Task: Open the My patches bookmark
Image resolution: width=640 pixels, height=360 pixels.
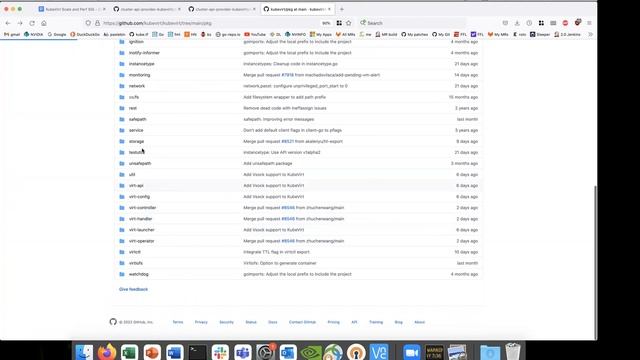Action: (x=414, y=35)
